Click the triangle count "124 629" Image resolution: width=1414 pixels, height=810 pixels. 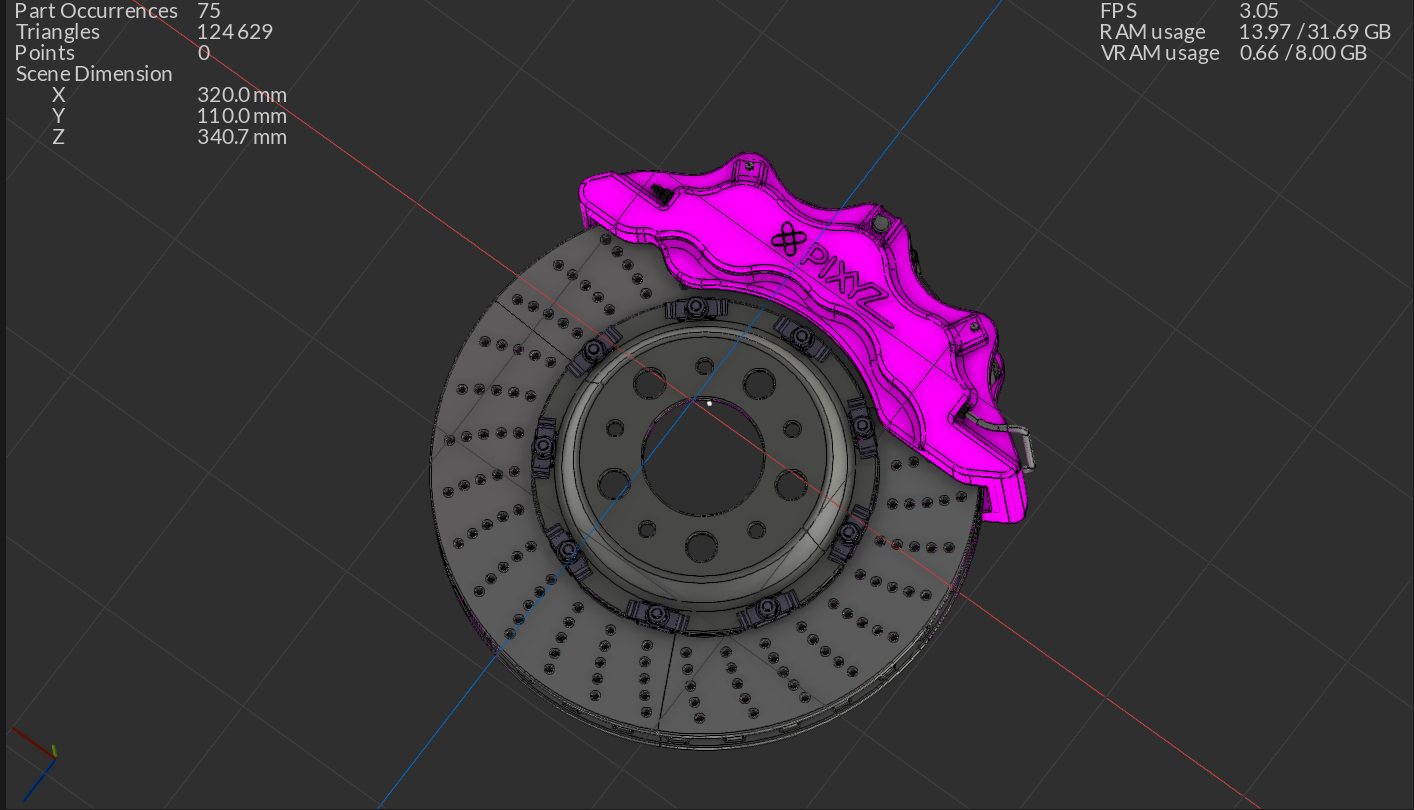coord(235,32)
